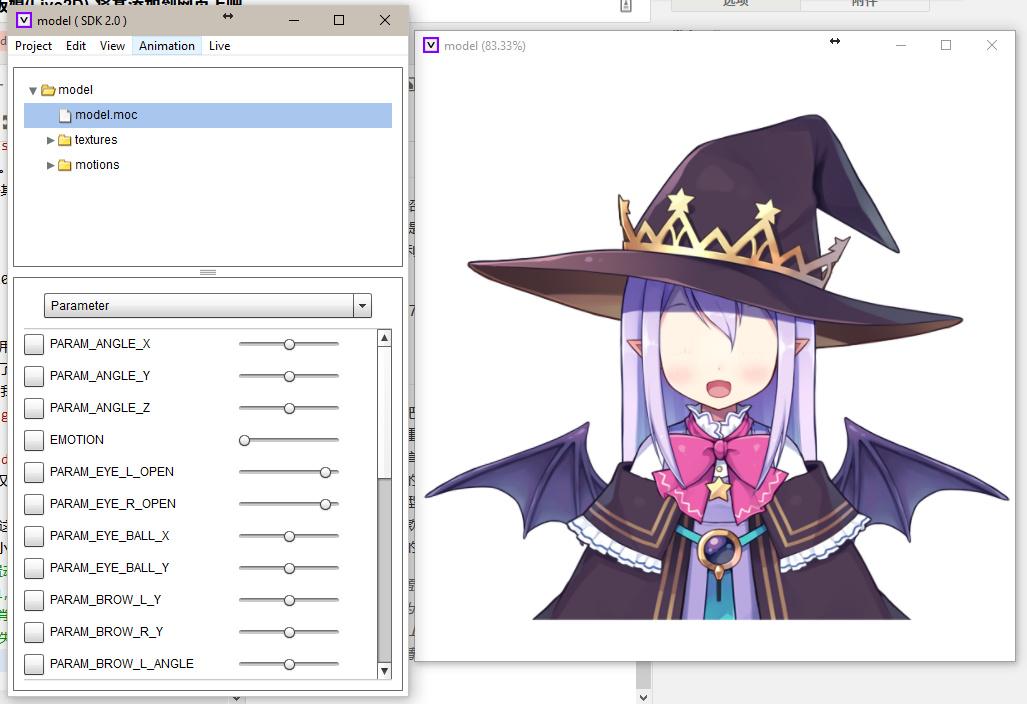Open the Animation menu

(166, 46)
